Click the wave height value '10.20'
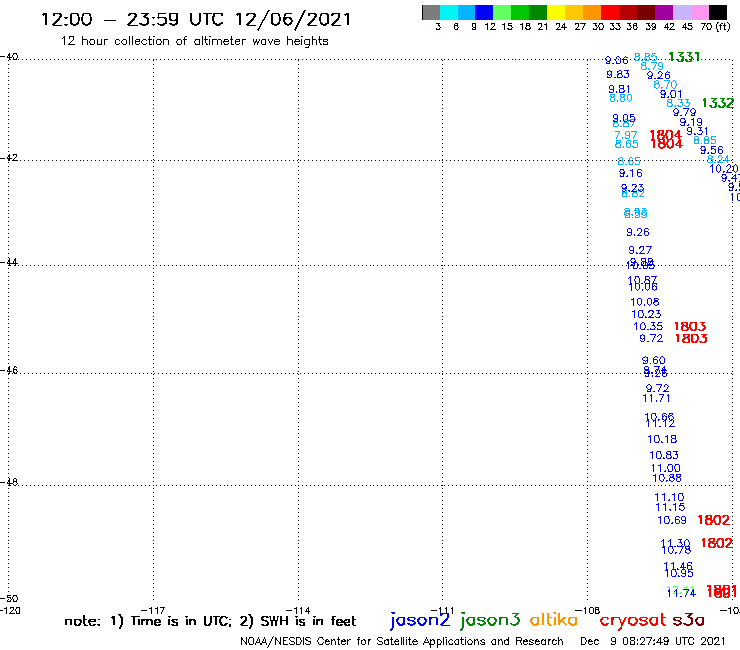Viewport: 740px width, 650px height. 724,169
